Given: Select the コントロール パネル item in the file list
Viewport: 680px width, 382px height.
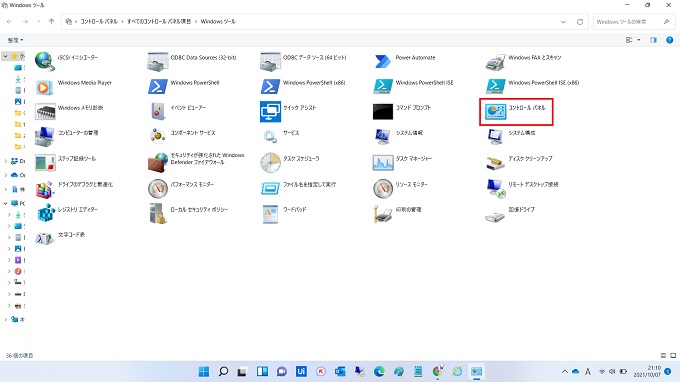Looking at the screenshot, I should point(516,111).
